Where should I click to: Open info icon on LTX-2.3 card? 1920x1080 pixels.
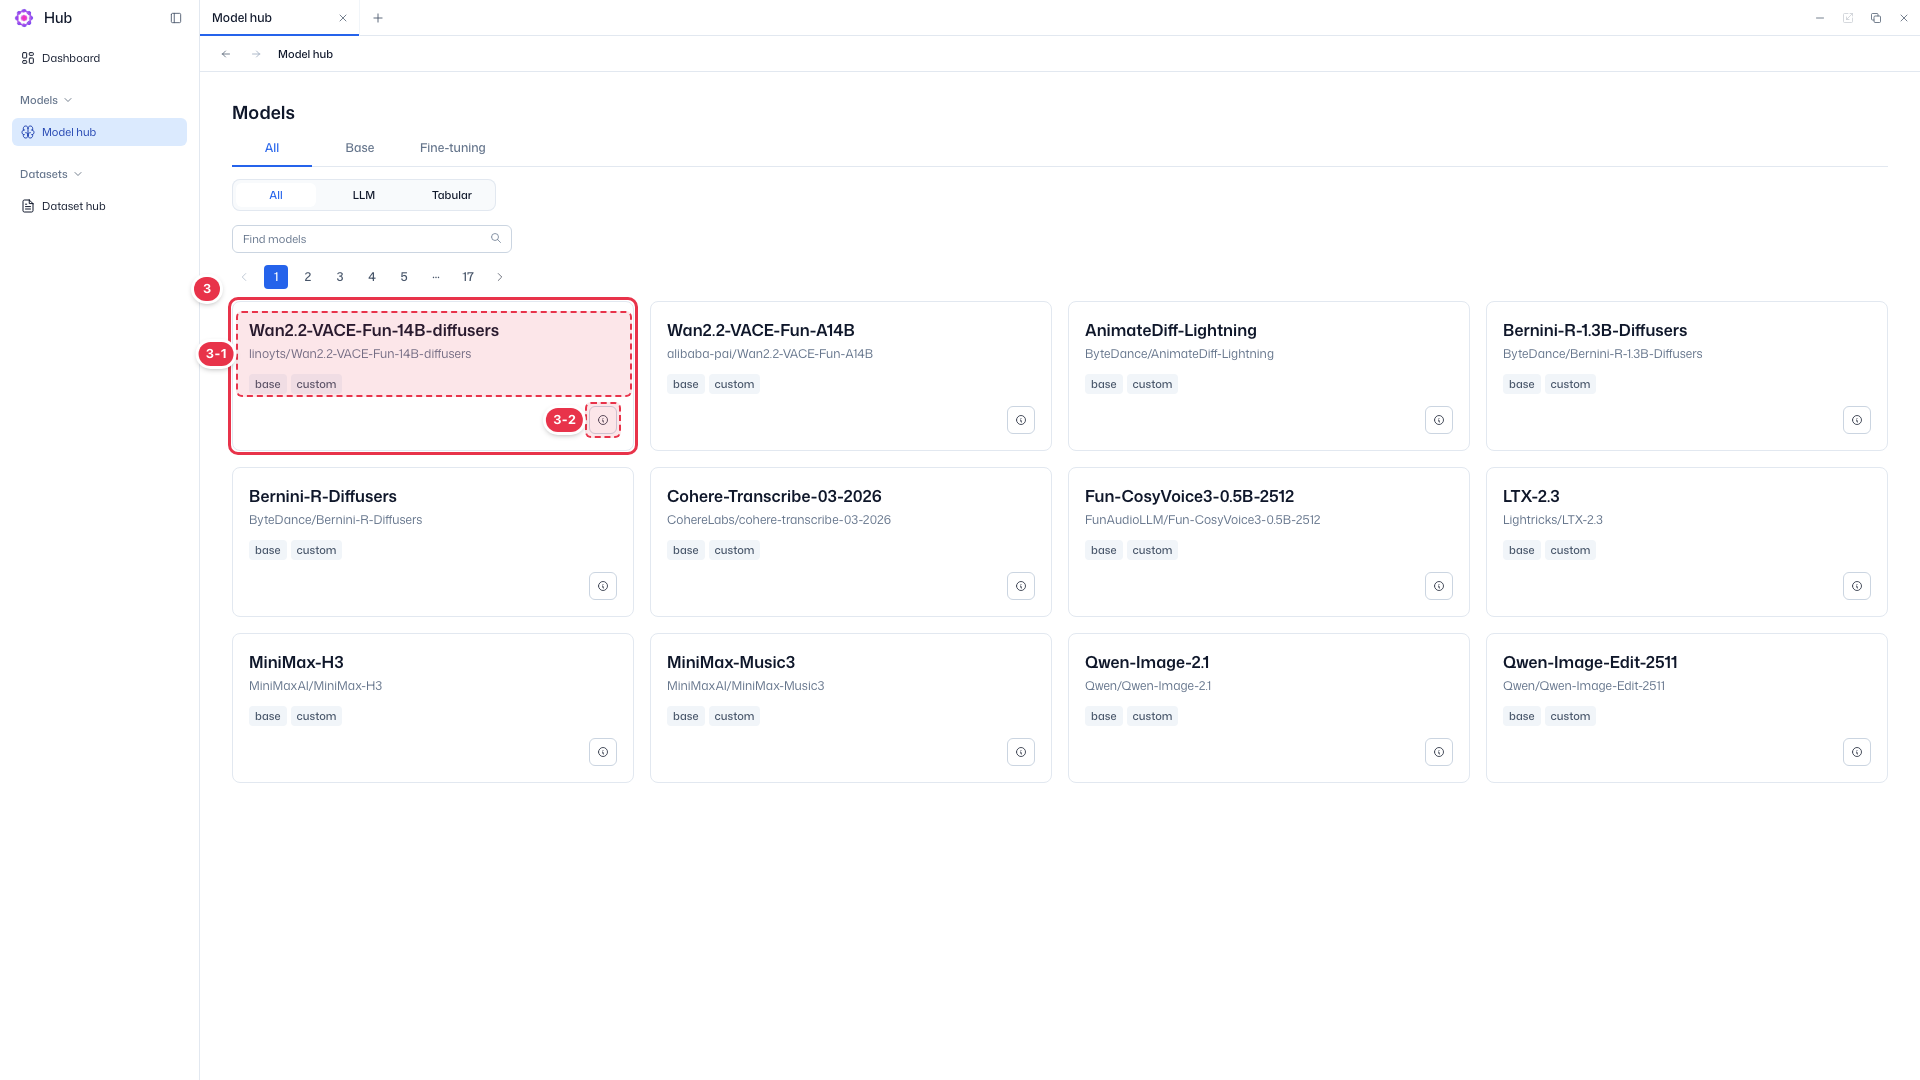click(1857, 586)
